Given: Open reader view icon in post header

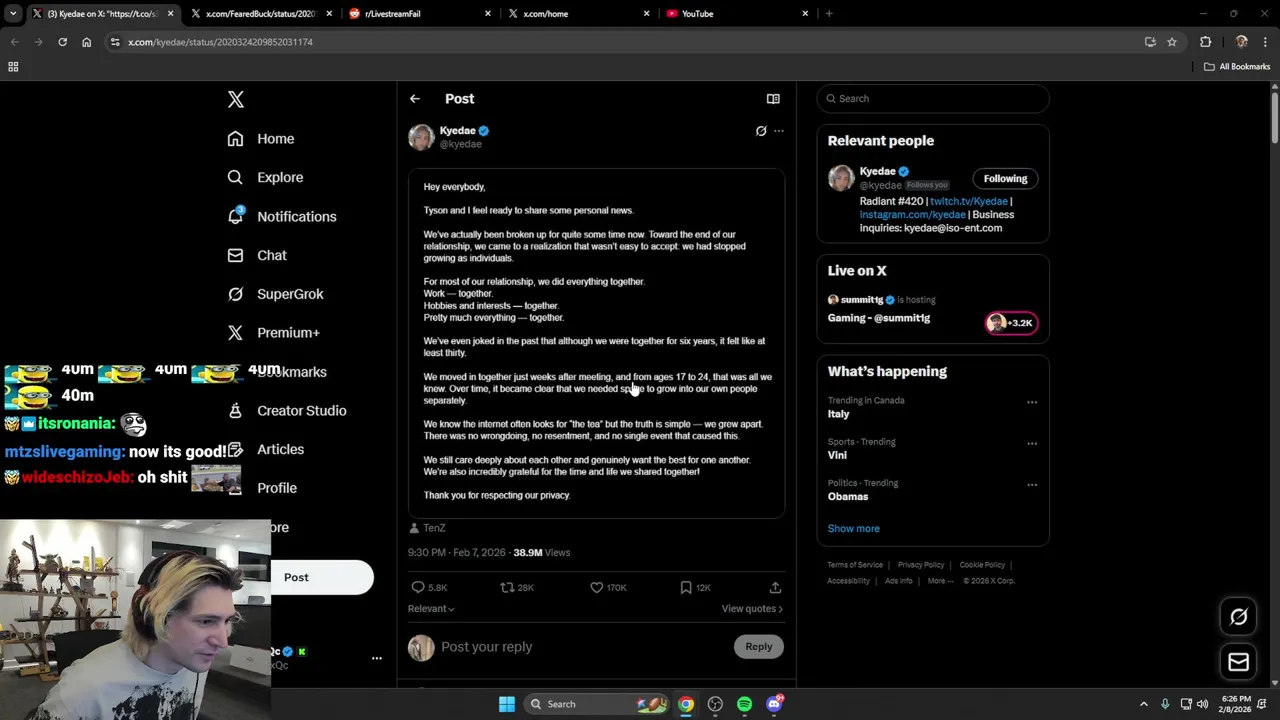Looking at the screenshot, I should 773,99.
